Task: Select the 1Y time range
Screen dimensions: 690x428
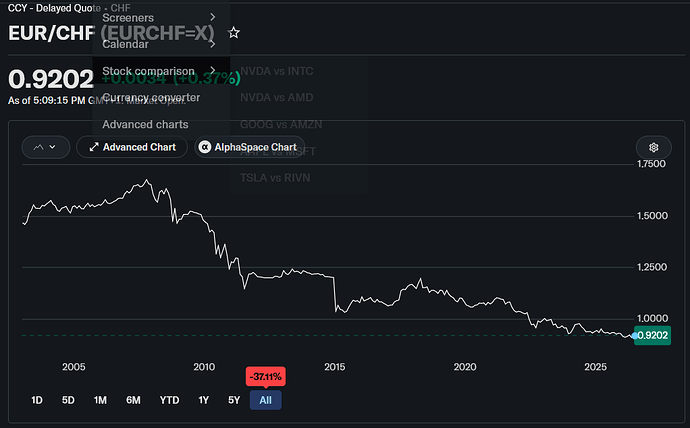Action: click(203, 400)
